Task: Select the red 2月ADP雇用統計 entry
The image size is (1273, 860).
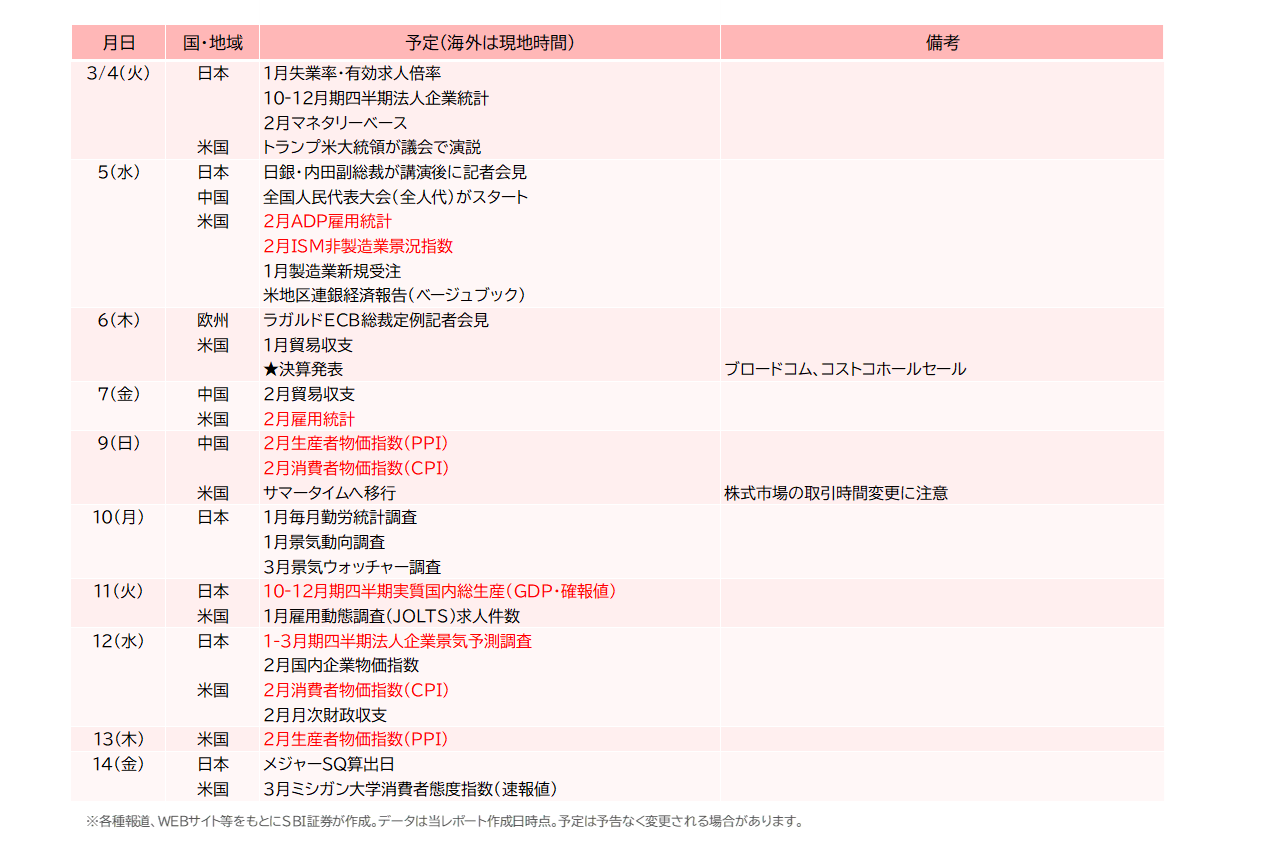Action: [x=327, y=221]
